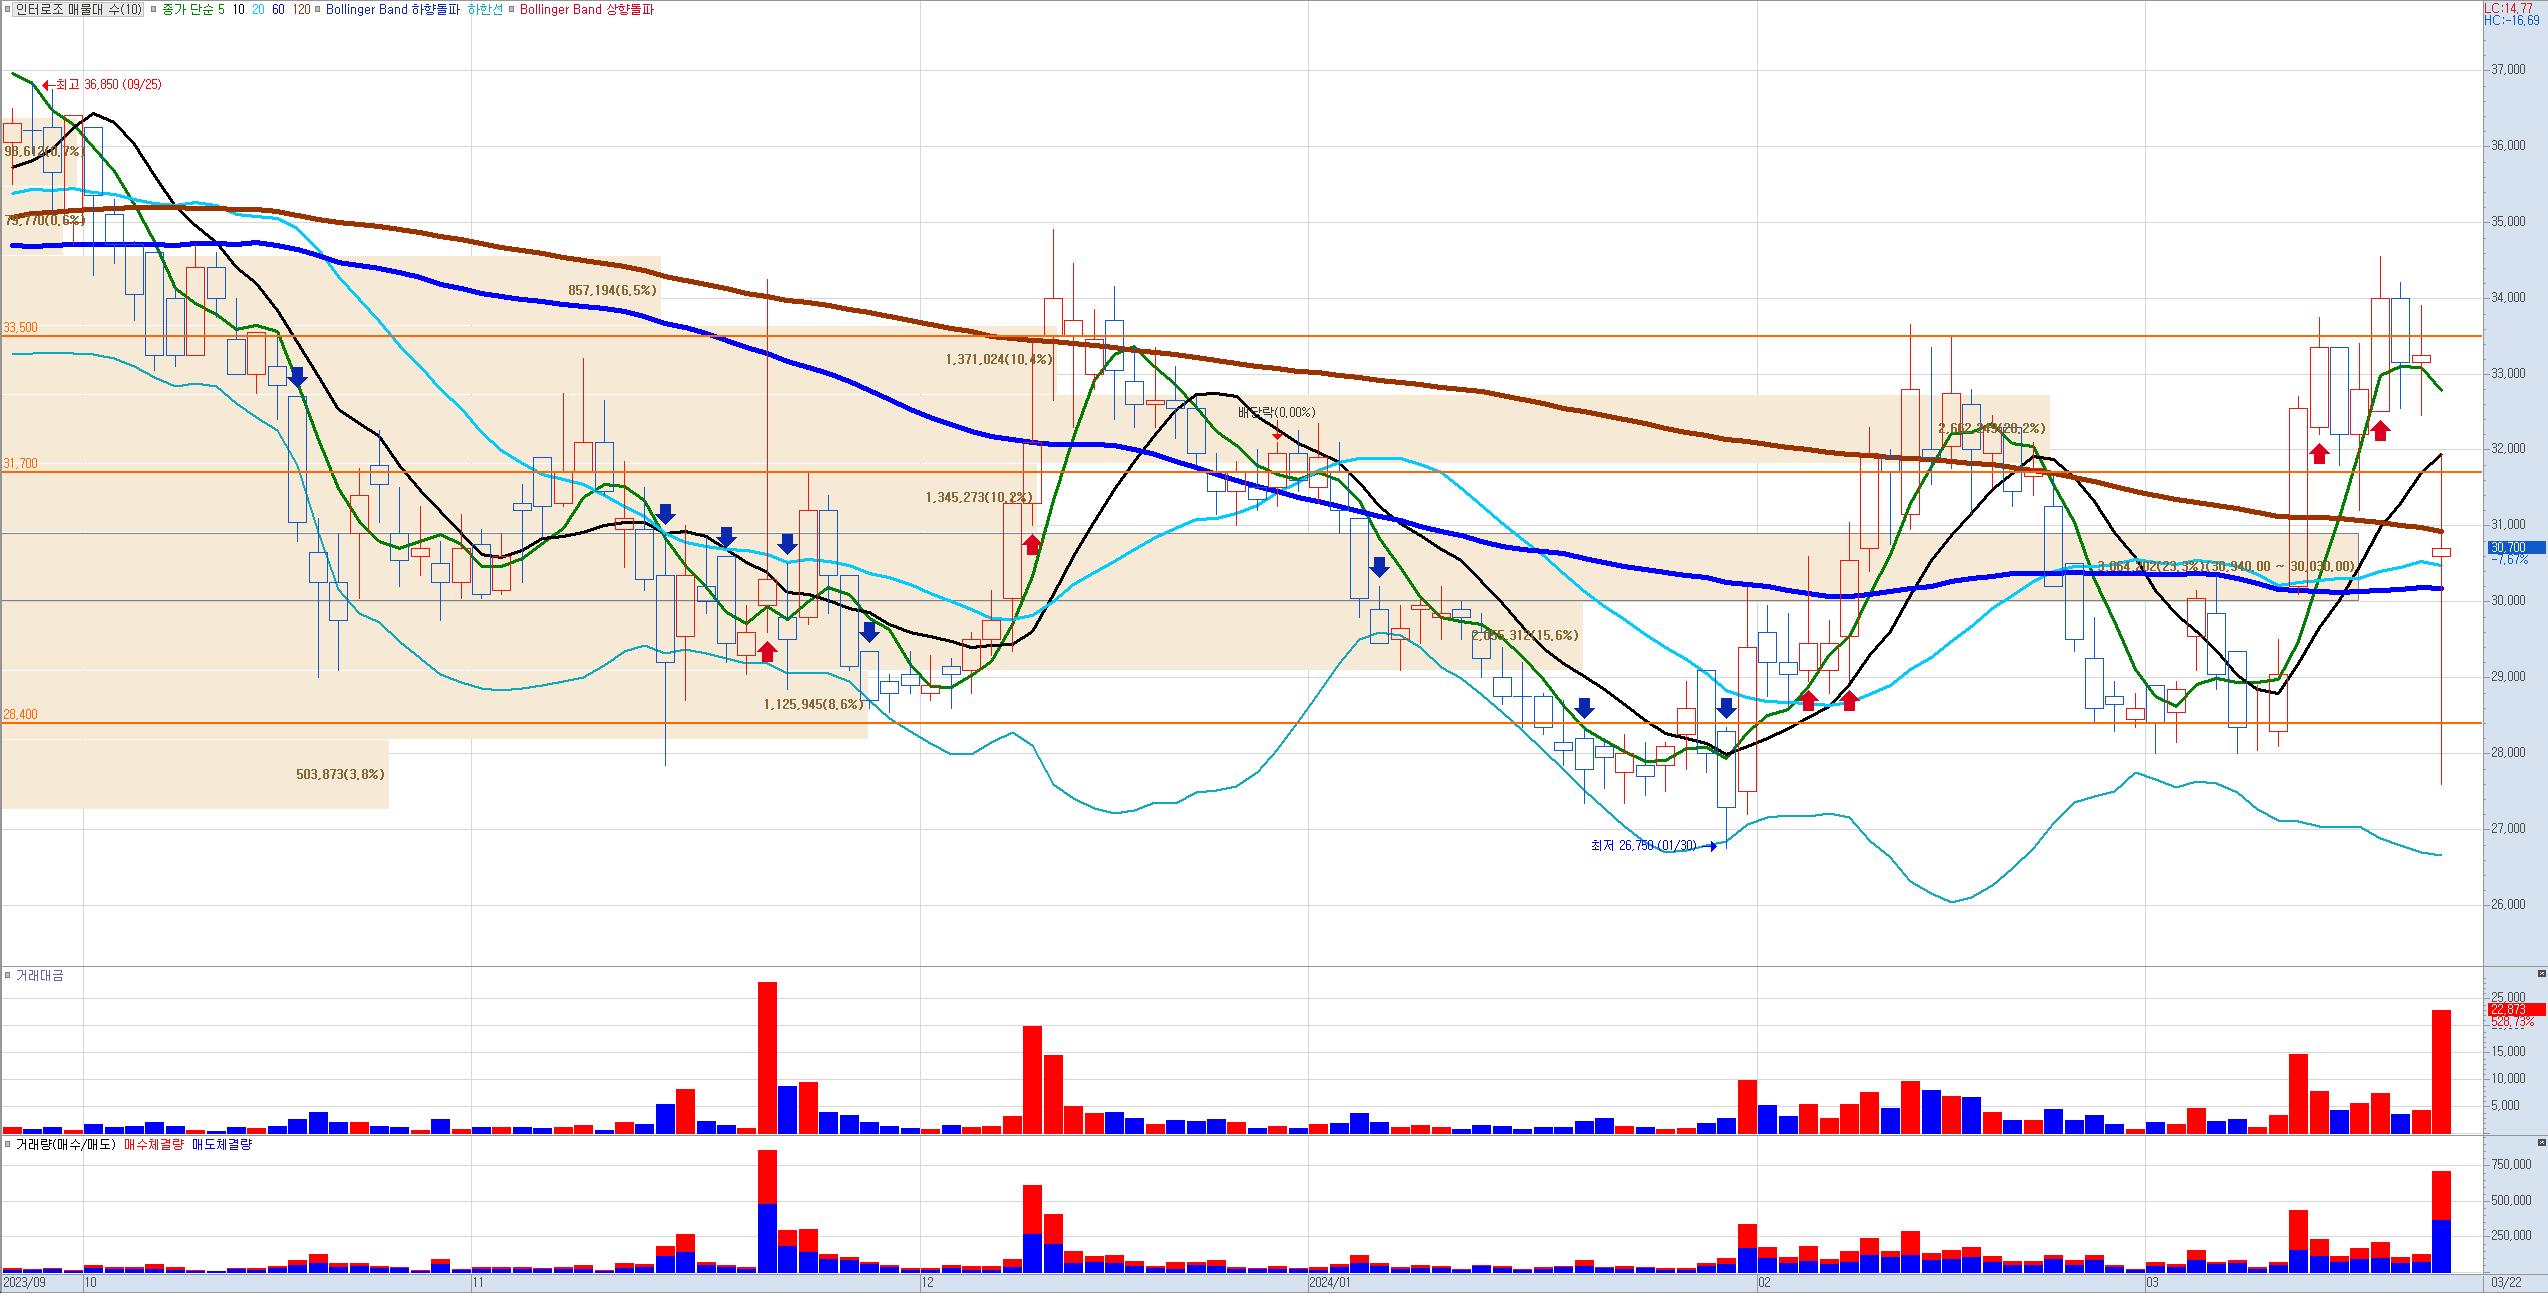Click the 2024/01 date axis label
Viewport: 2548px width, 1293px height.
pyautogui.click(x=1330, y=1282)
